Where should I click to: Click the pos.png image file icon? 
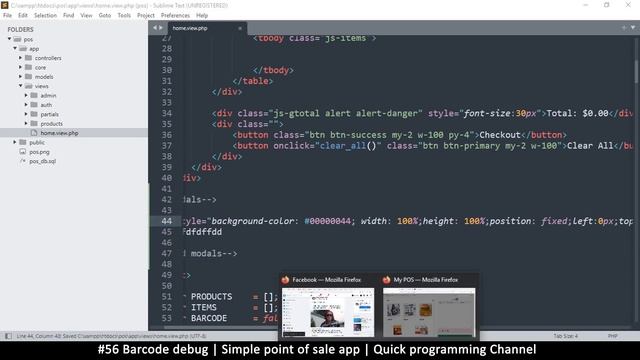click(23, 152)
